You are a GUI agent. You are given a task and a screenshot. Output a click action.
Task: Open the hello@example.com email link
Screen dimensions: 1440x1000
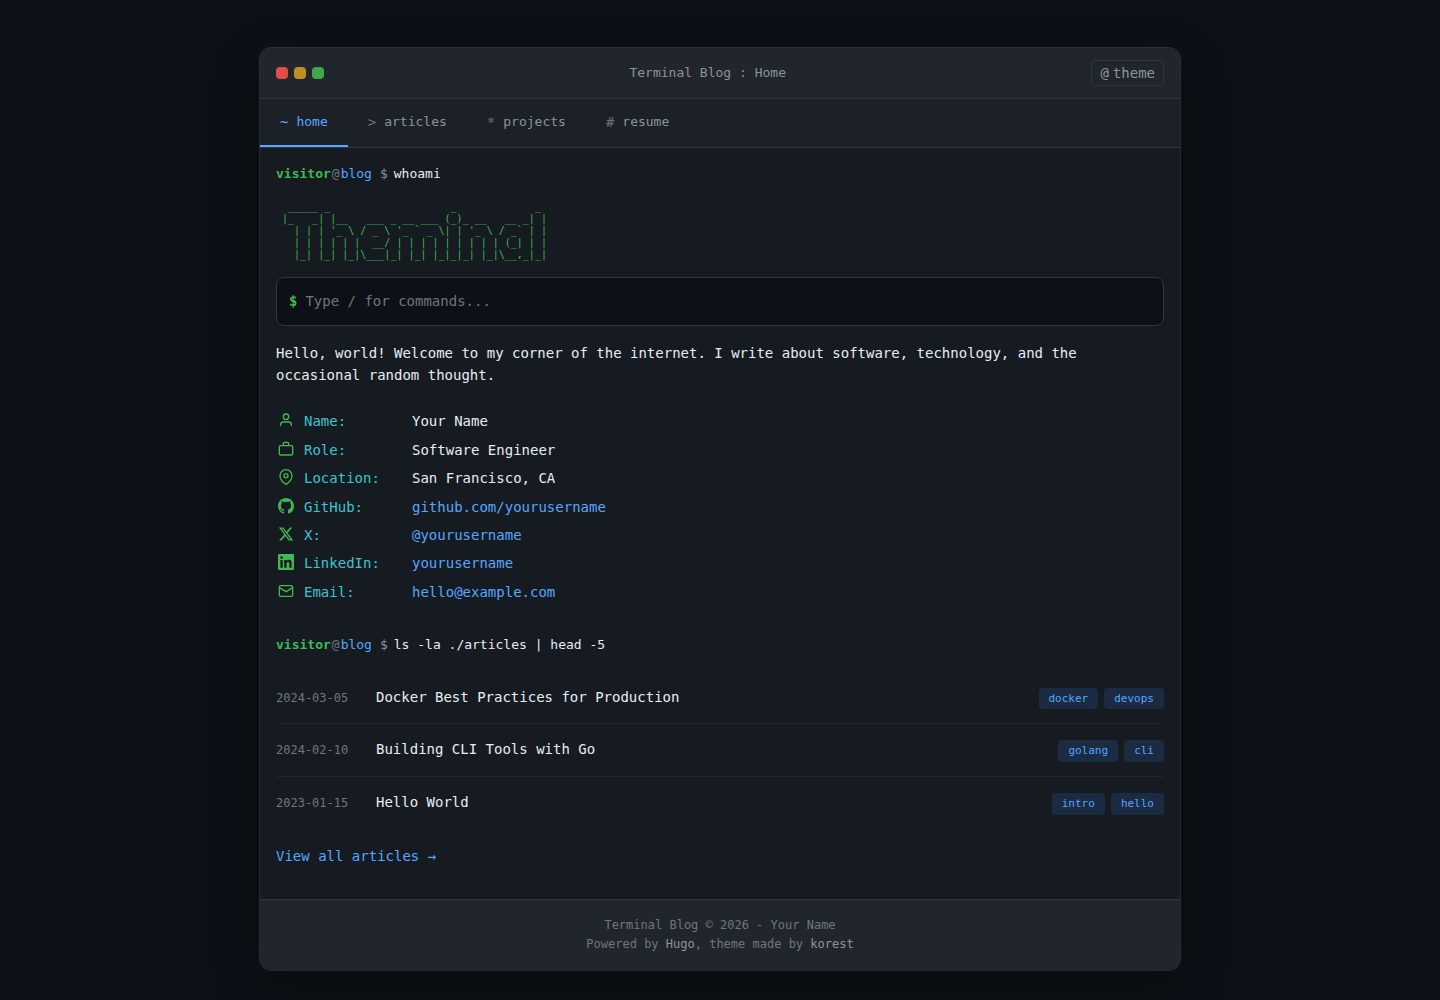[483, 592]
